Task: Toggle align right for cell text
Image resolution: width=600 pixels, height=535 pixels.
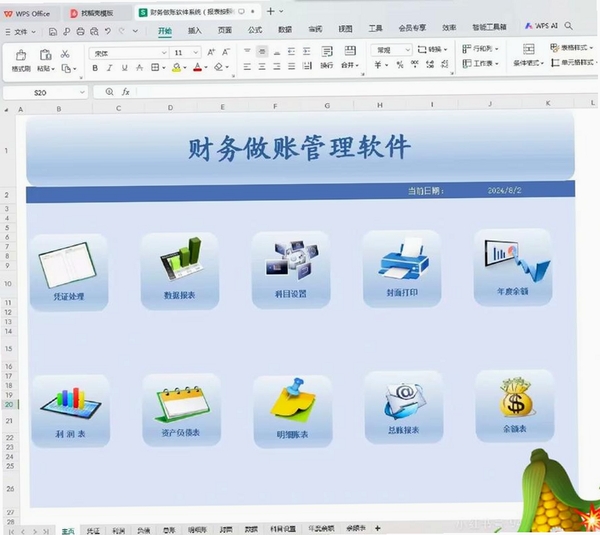Action: coord(277,67)
